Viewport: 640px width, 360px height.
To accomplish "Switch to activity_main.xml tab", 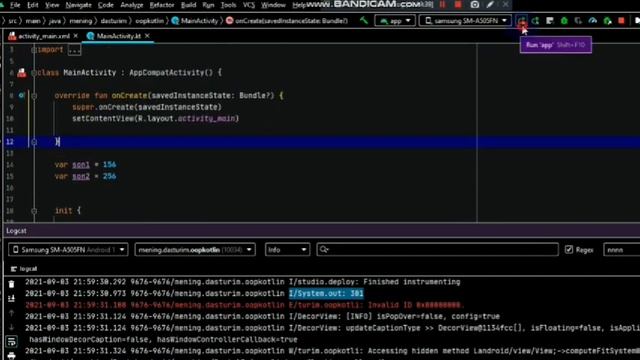I will pyautogui.click(x=44, y=36).
